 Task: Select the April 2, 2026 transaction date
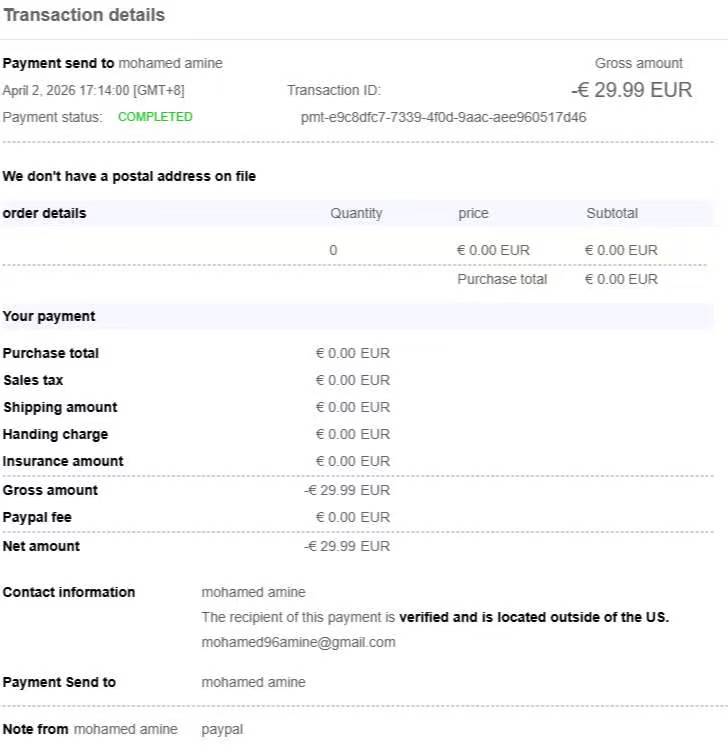point(93,90)
